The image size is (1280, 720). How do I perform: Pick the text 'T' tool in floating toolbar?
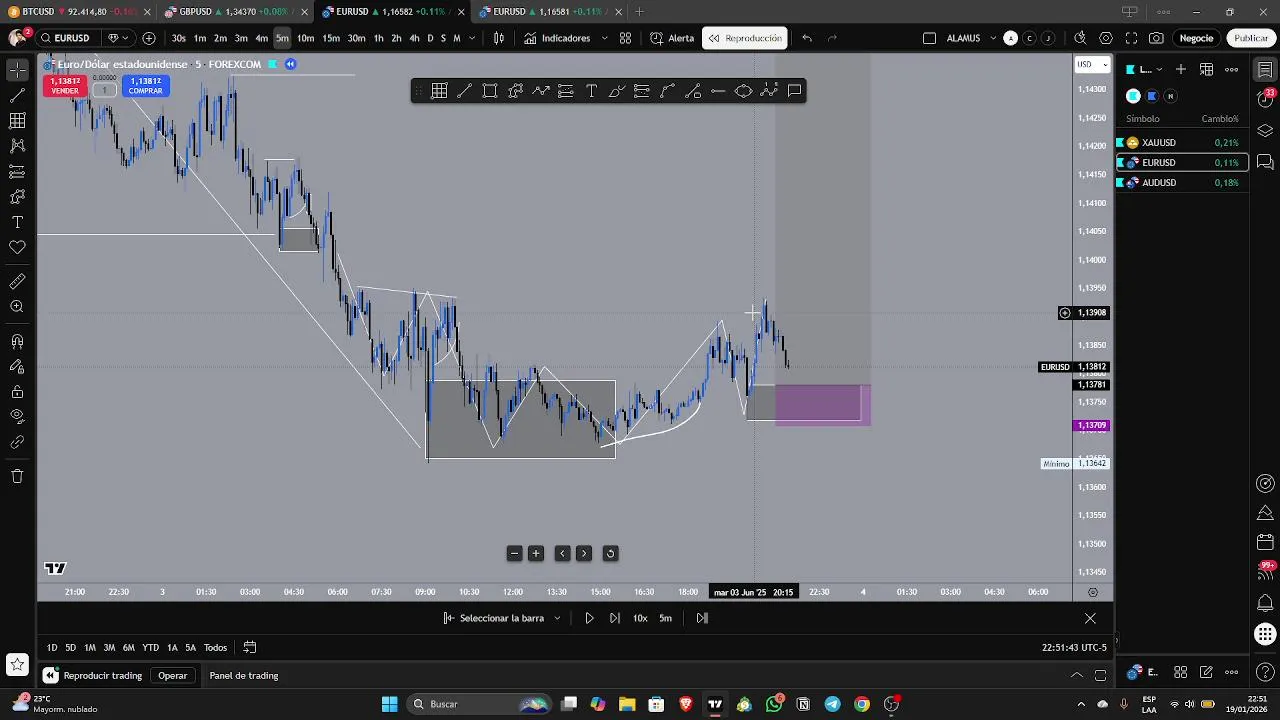tap(591, 91)
